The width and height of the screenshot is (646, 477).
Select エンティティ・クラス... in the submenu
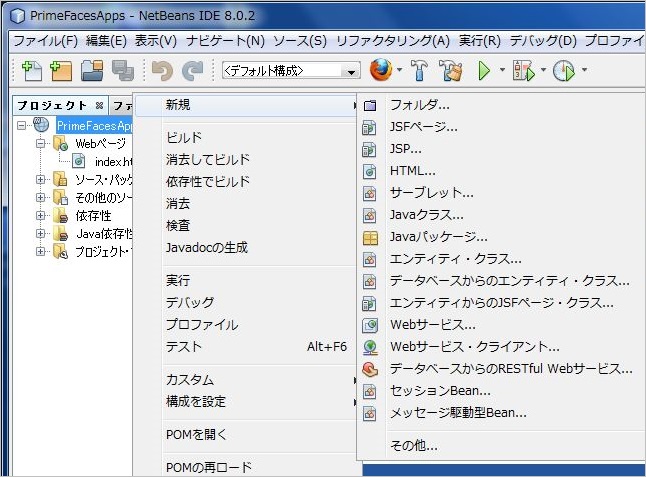coord(502,259)
